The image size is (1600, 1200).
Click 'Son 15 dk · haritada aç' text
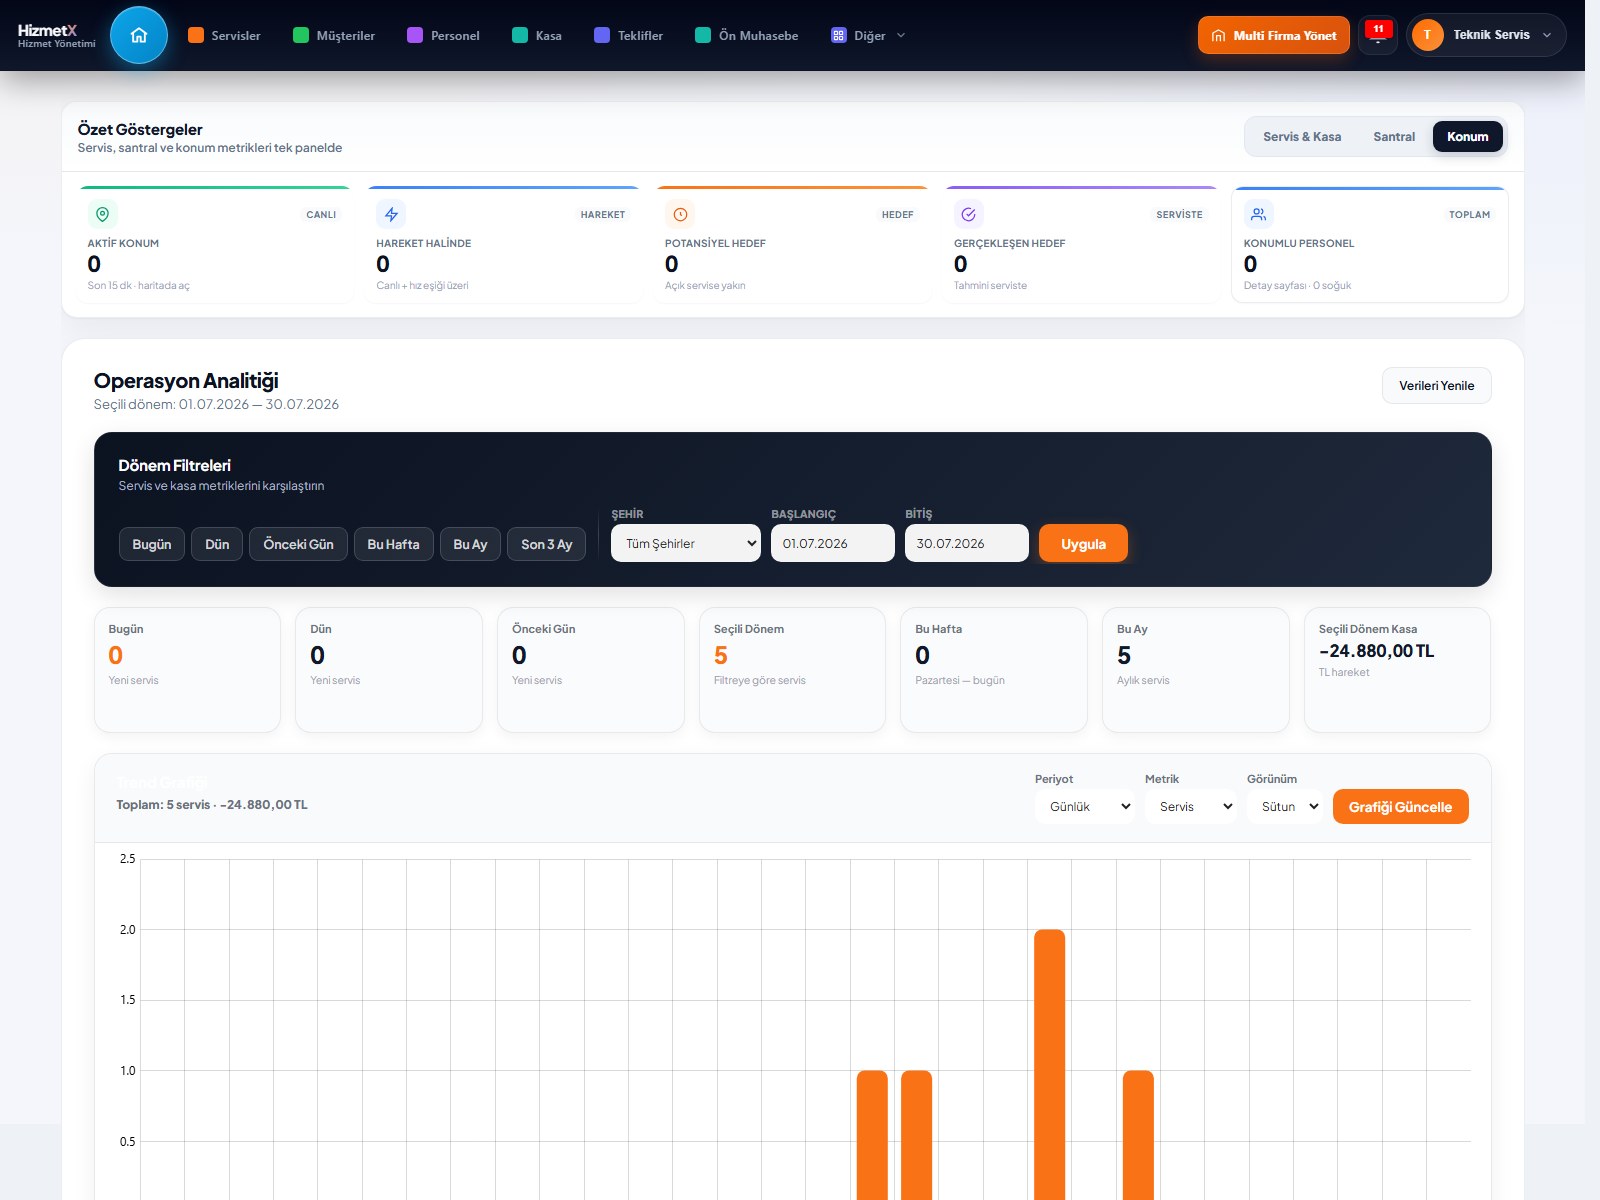(138, 286)
